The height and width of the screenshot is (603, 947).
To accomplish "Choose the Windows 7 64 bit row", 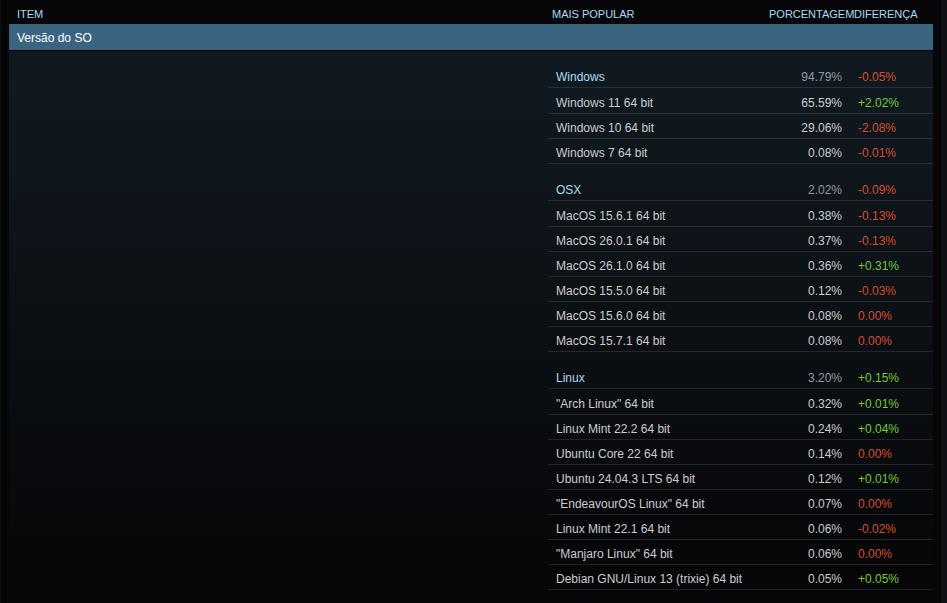I will tap(601, 153).
